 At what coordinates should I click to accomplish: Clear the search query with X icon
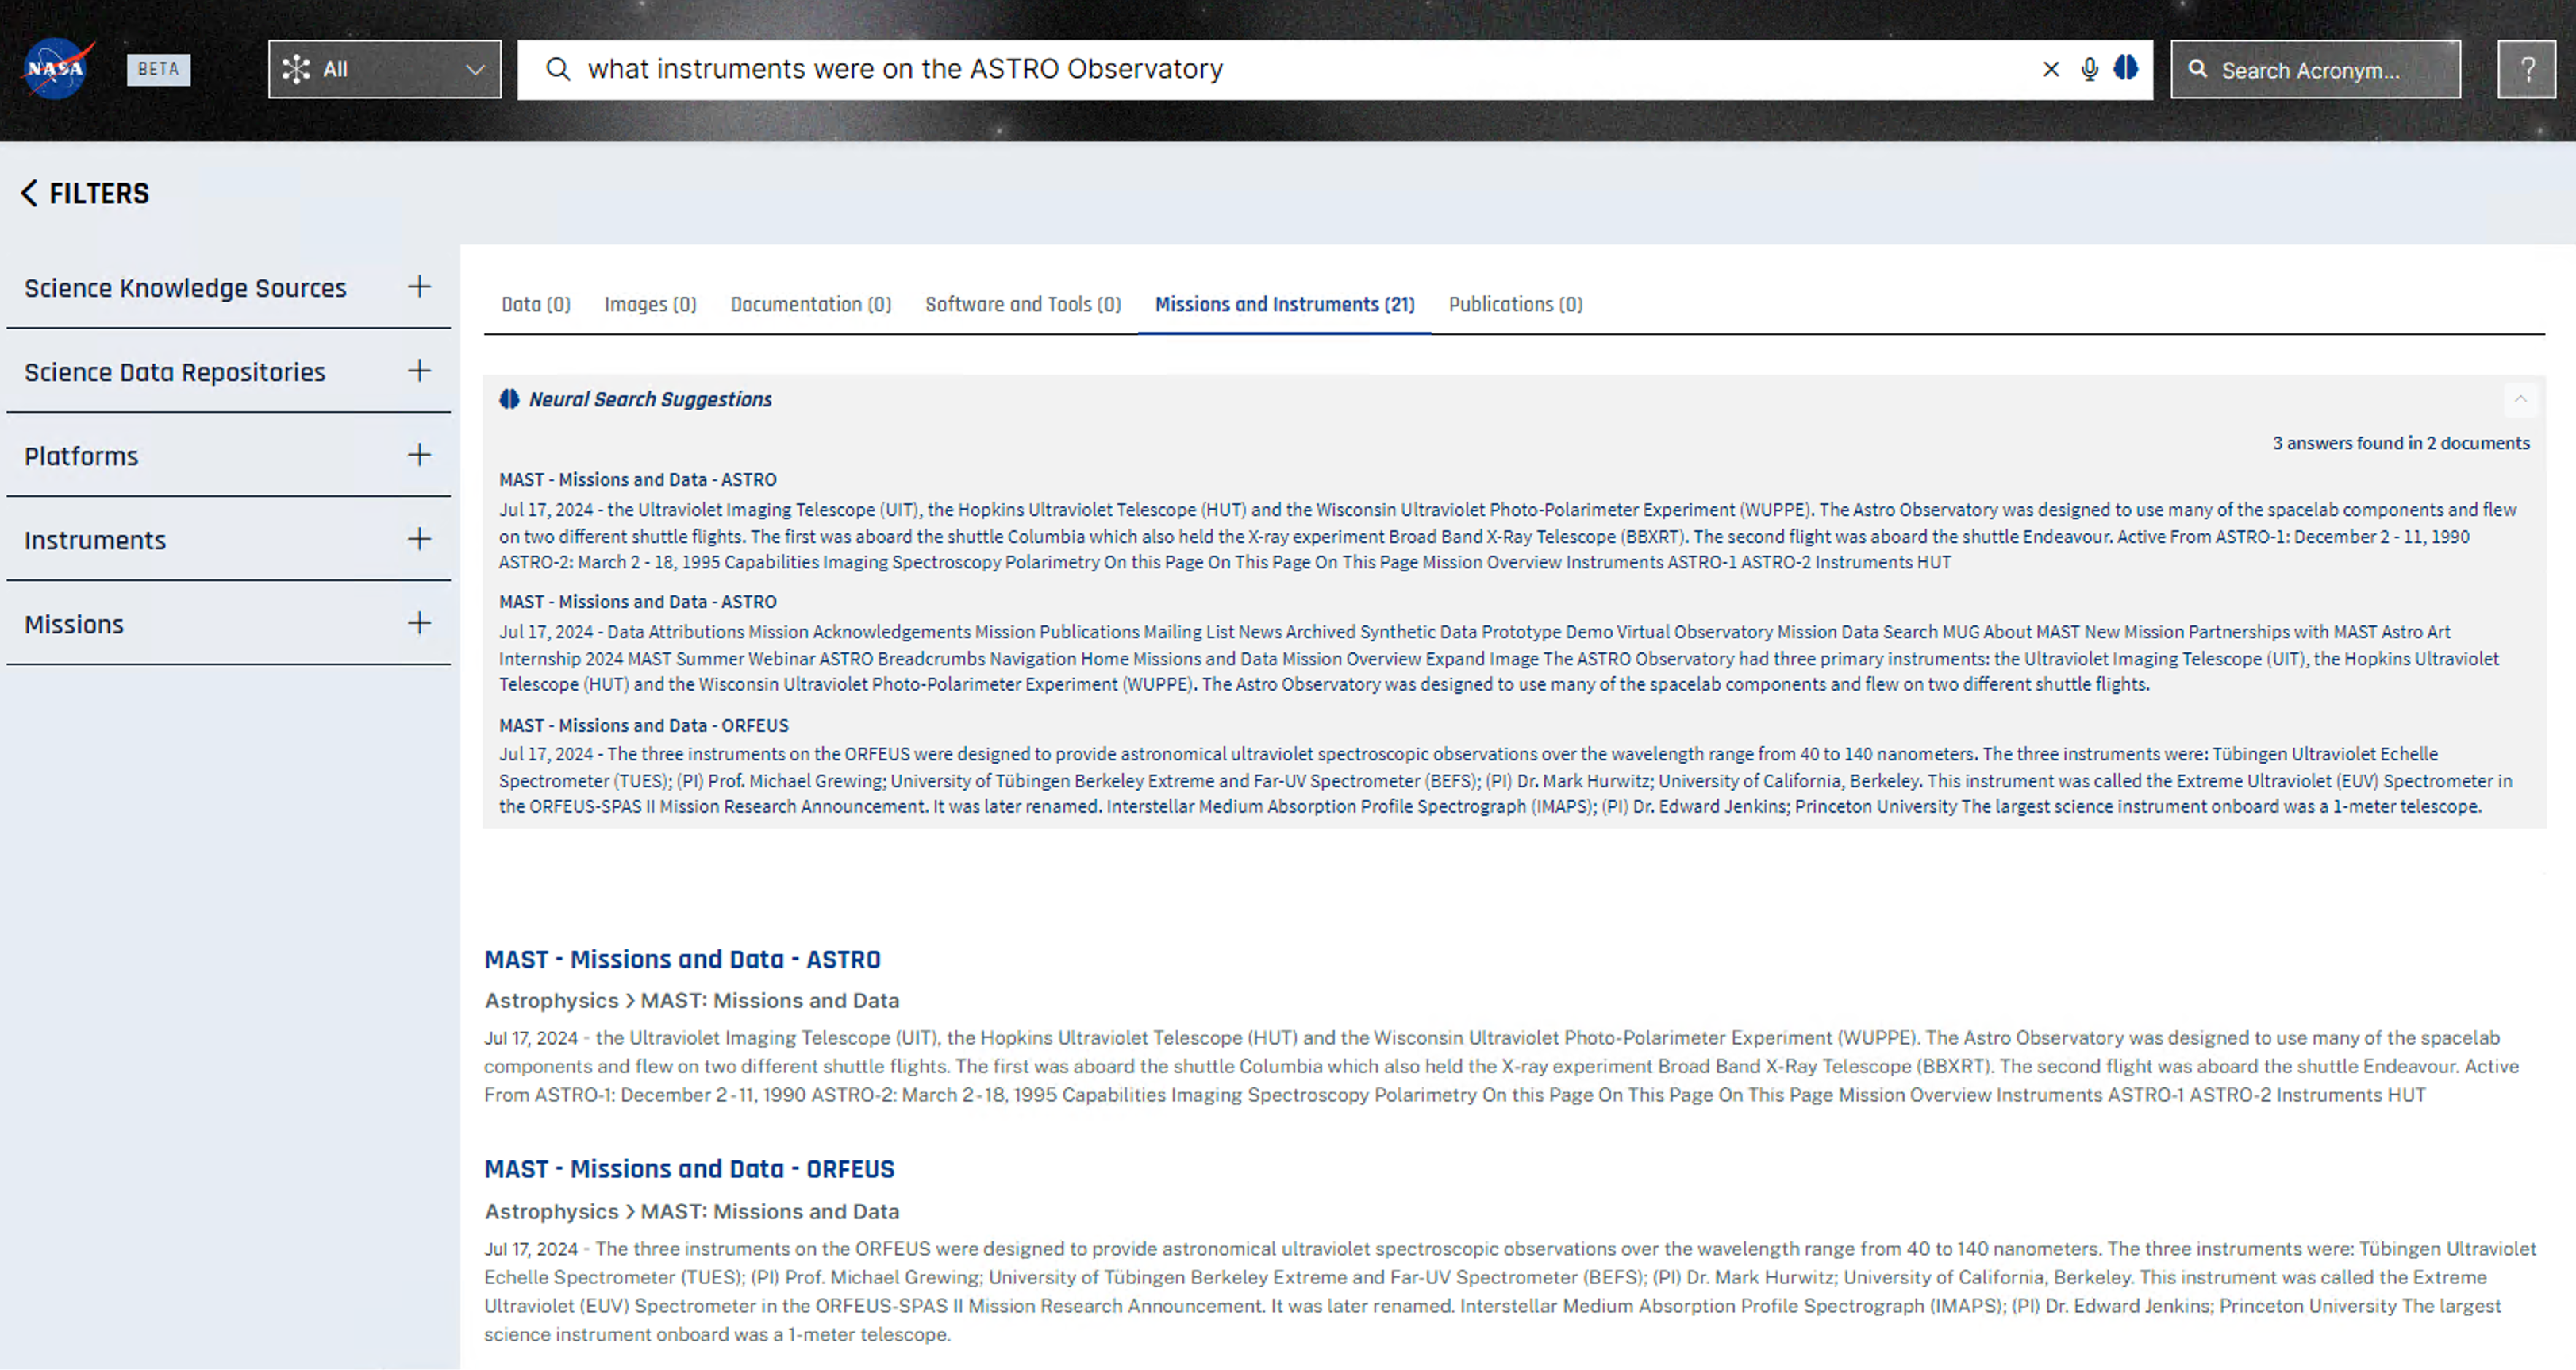point(2050,69)
